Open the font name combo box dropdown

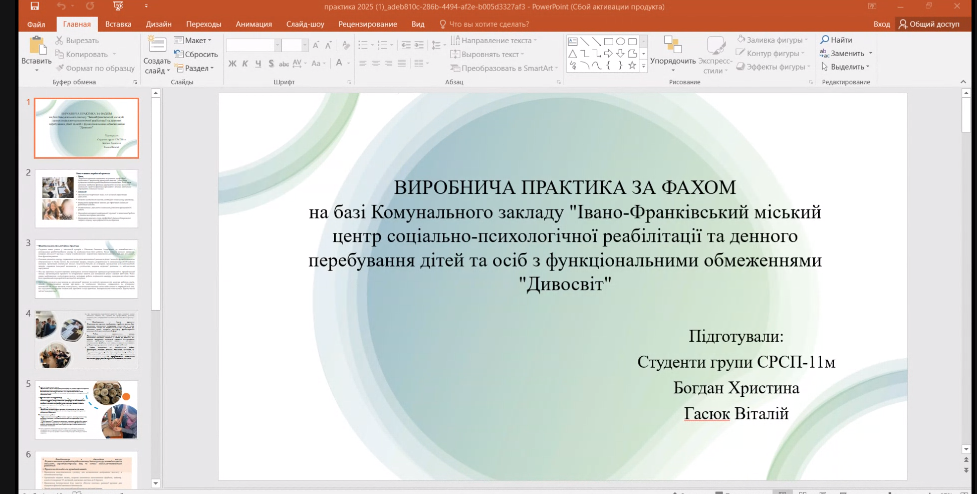tap(277, 45)
